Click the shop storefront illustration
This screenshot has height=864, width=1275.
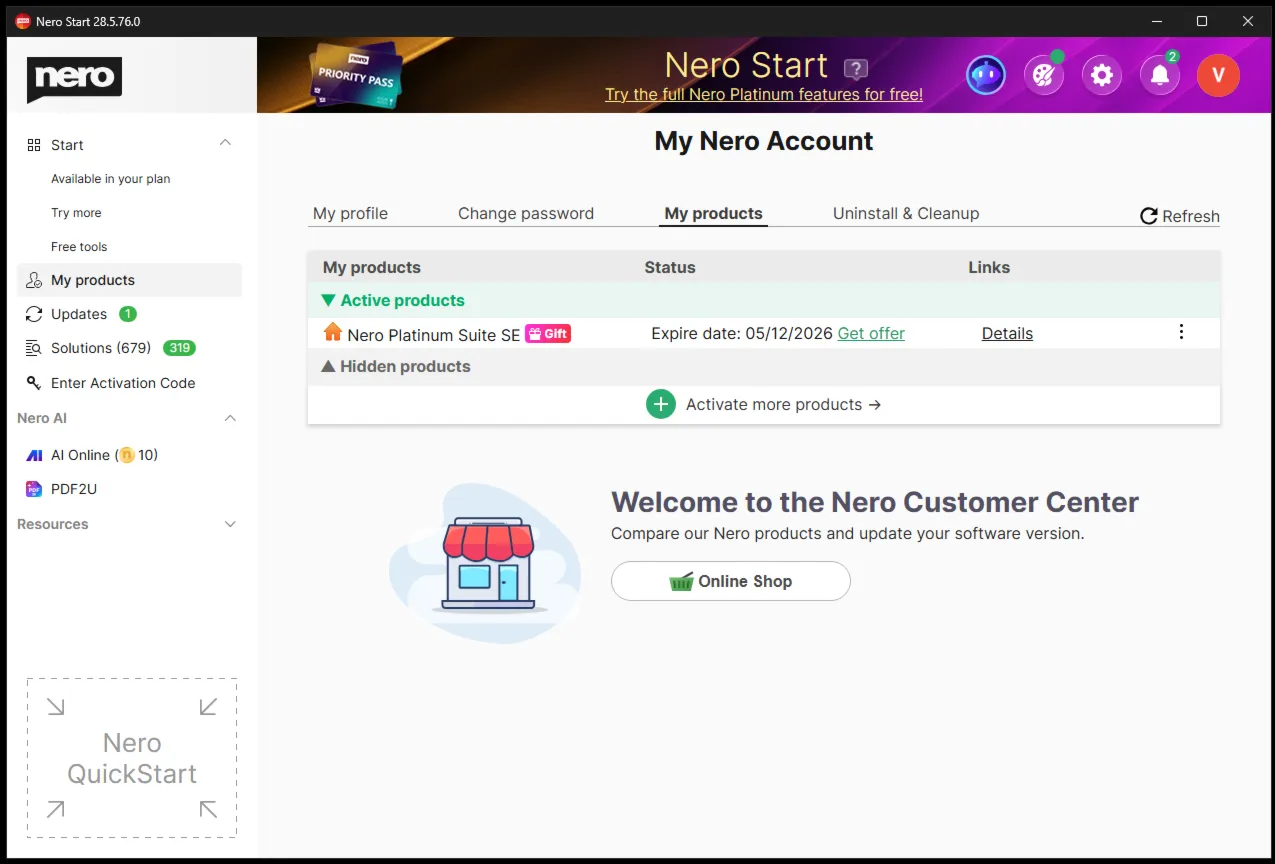pyautogui.click(x=488, y=563)
